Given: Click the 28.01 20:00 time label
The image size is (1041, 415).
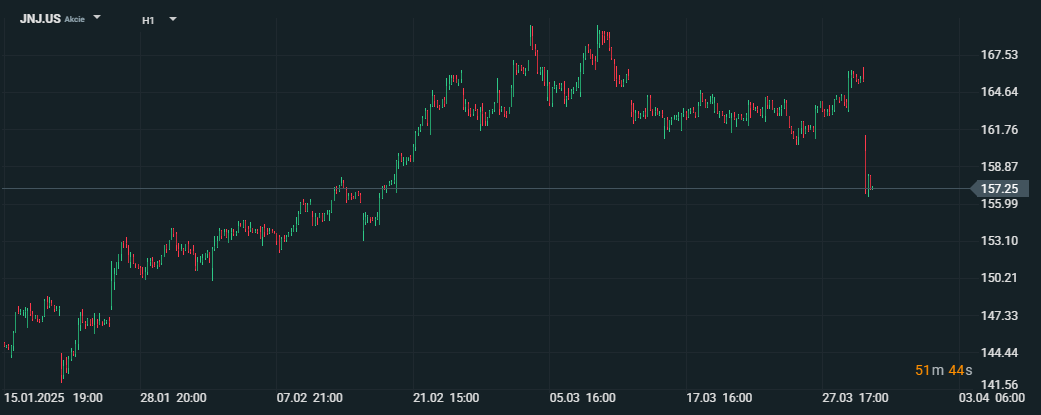Looking at the screenshot, I should tap(173, 398).
